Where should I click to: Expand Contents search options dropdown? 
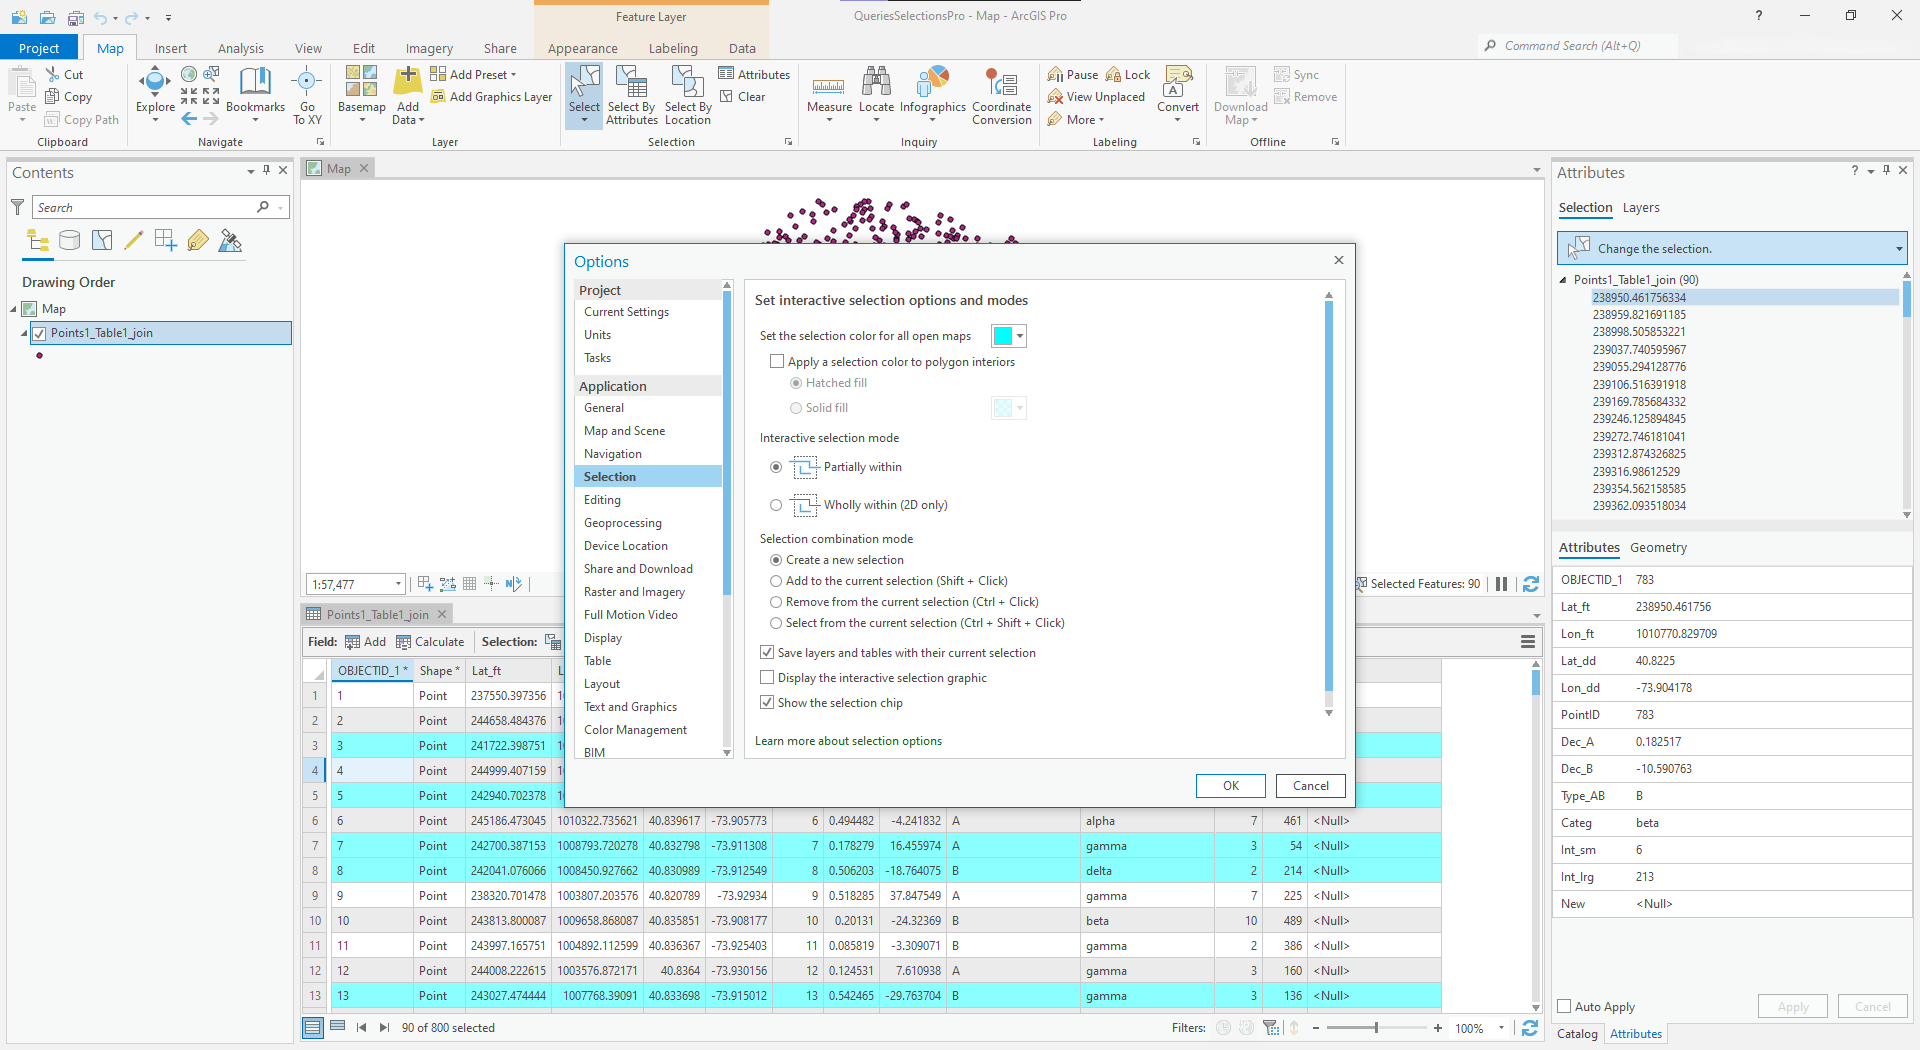[281, 207]
